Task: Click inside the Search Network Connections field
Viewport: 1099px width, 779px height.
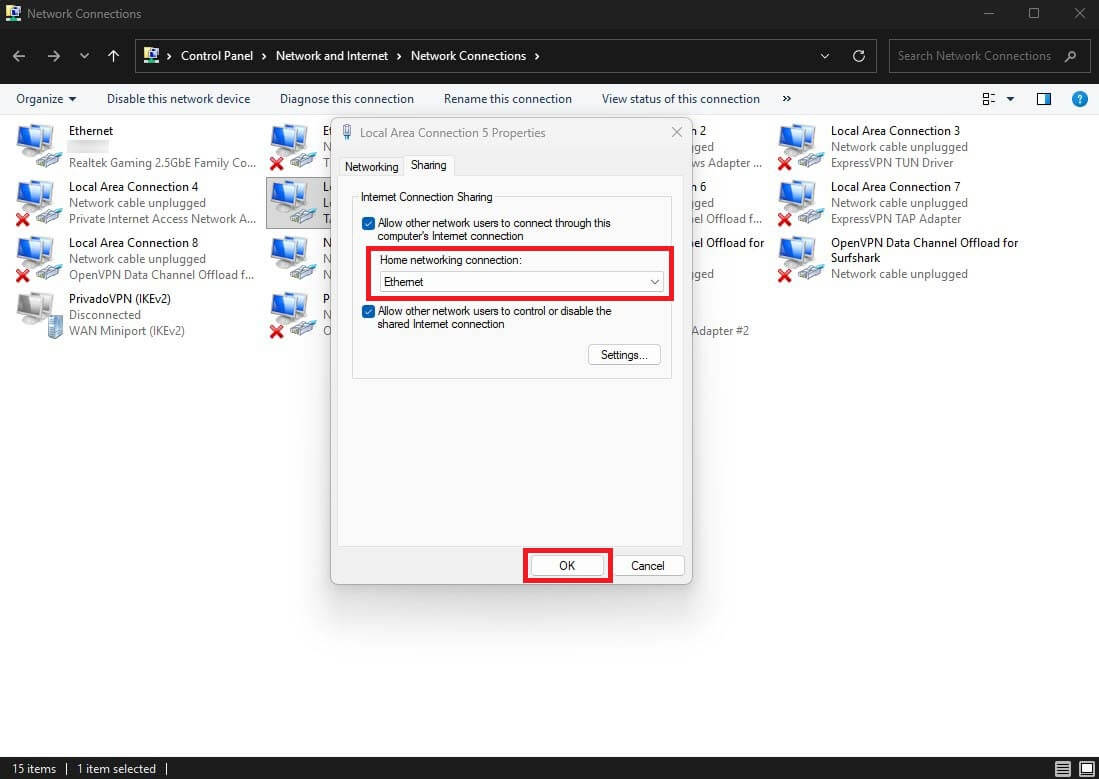Action: [x=975, y=56]
